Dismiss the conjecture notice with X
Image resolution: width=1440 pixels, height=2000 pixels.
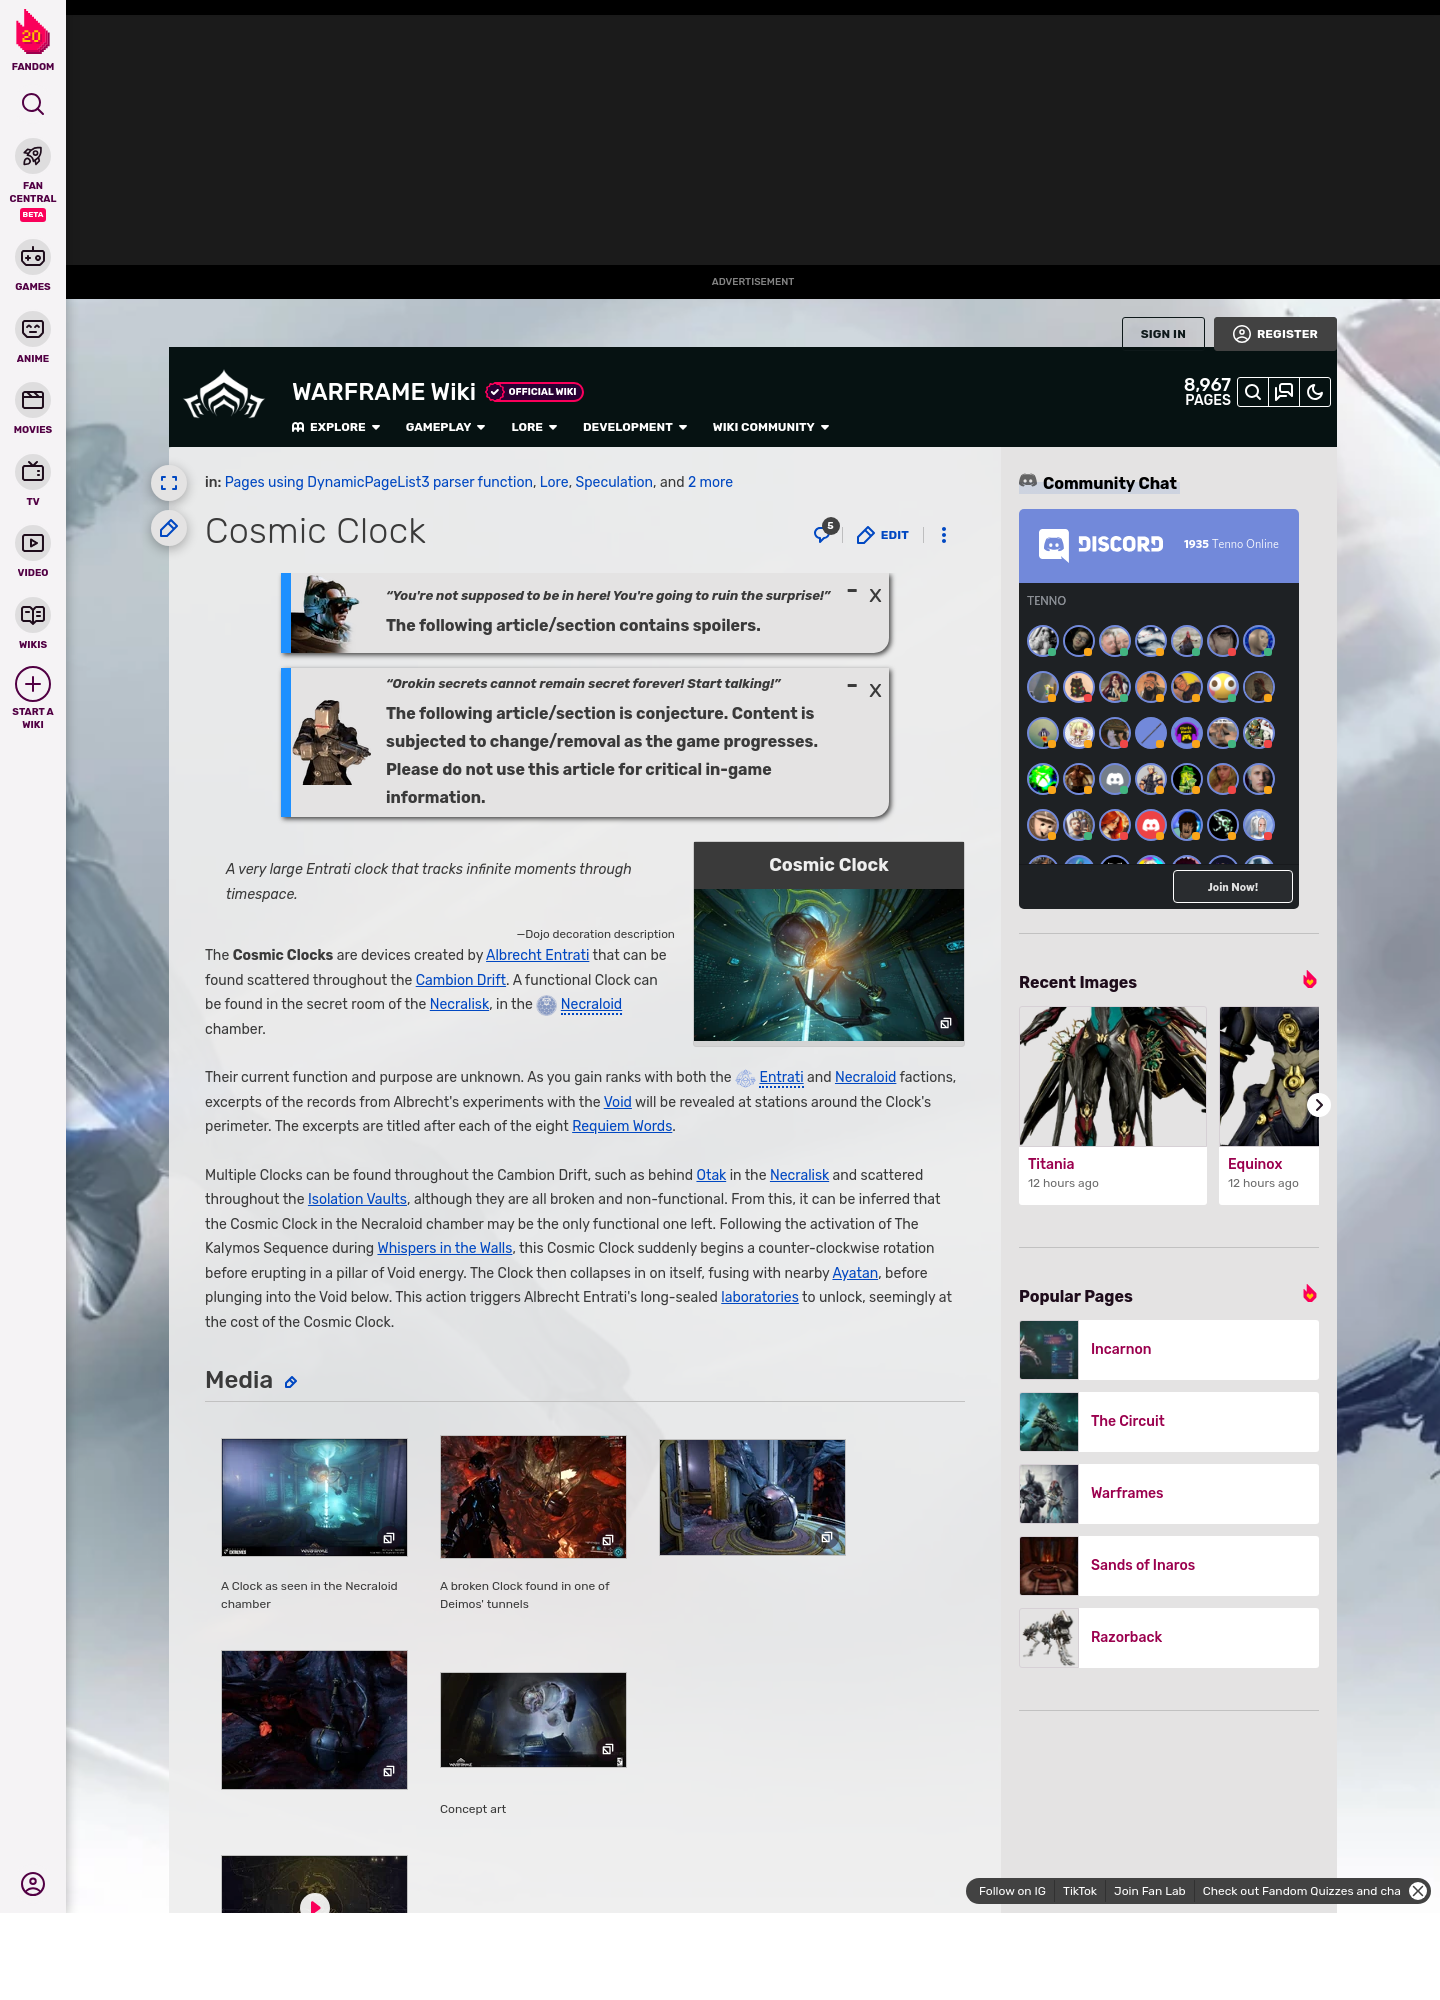point(875,691)
